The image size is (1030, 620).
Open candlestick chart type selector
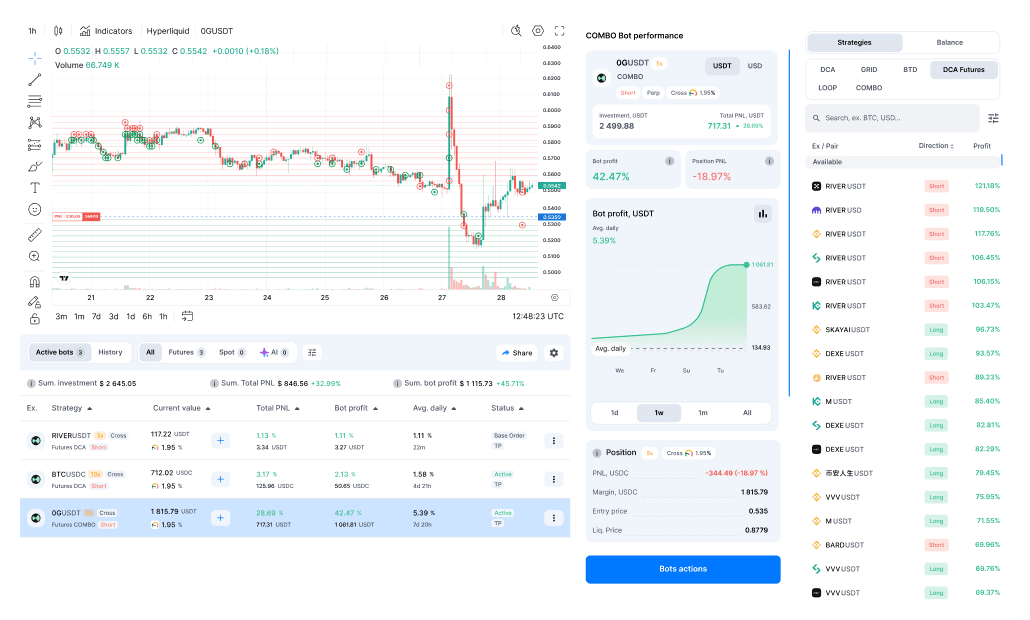(x=58, y=31)
